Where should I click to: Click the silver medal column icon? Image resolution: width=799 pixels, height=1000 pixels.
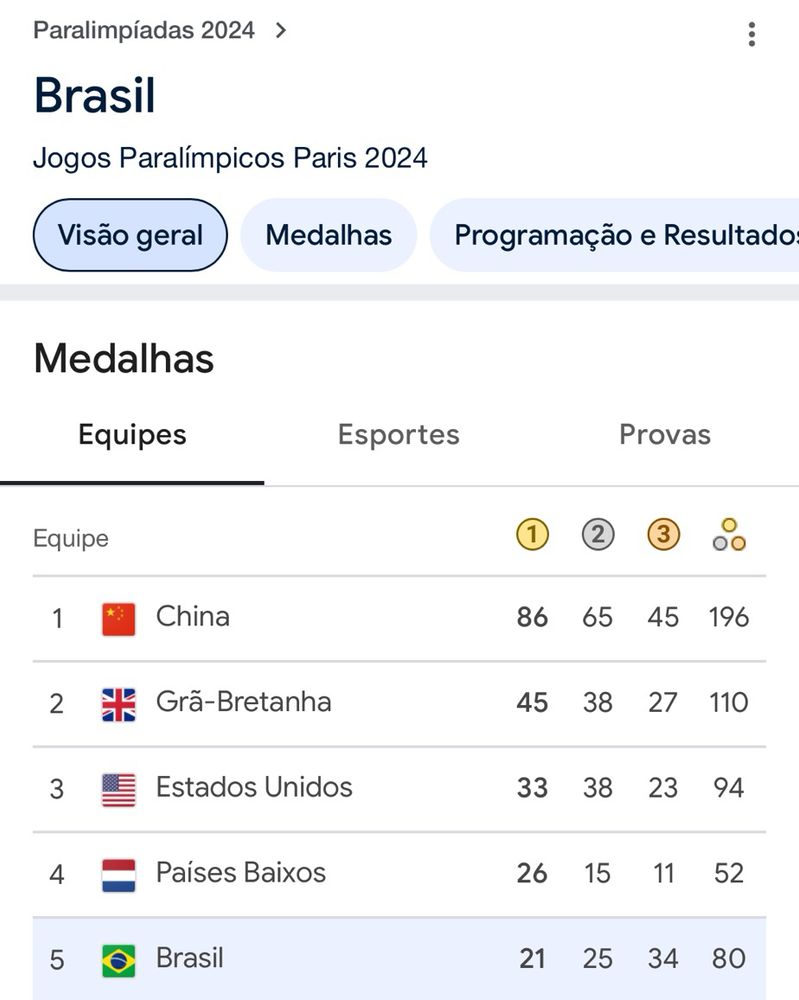click(x=597, y=536)
